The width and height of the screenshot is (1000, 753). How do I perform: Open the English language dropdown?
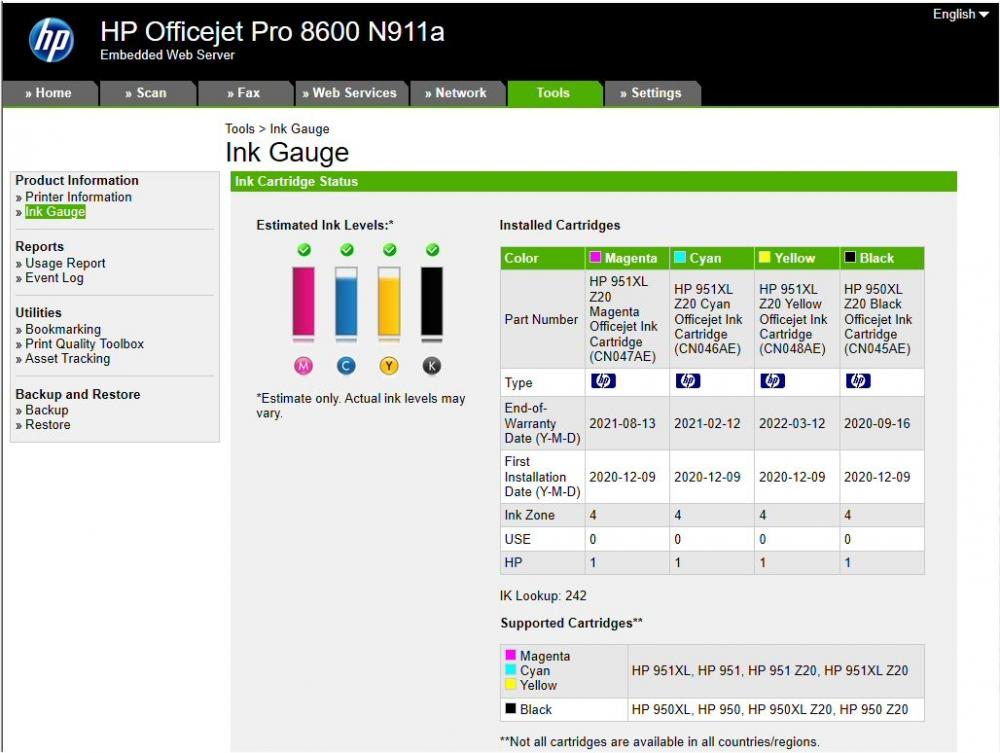click(960, 14)
